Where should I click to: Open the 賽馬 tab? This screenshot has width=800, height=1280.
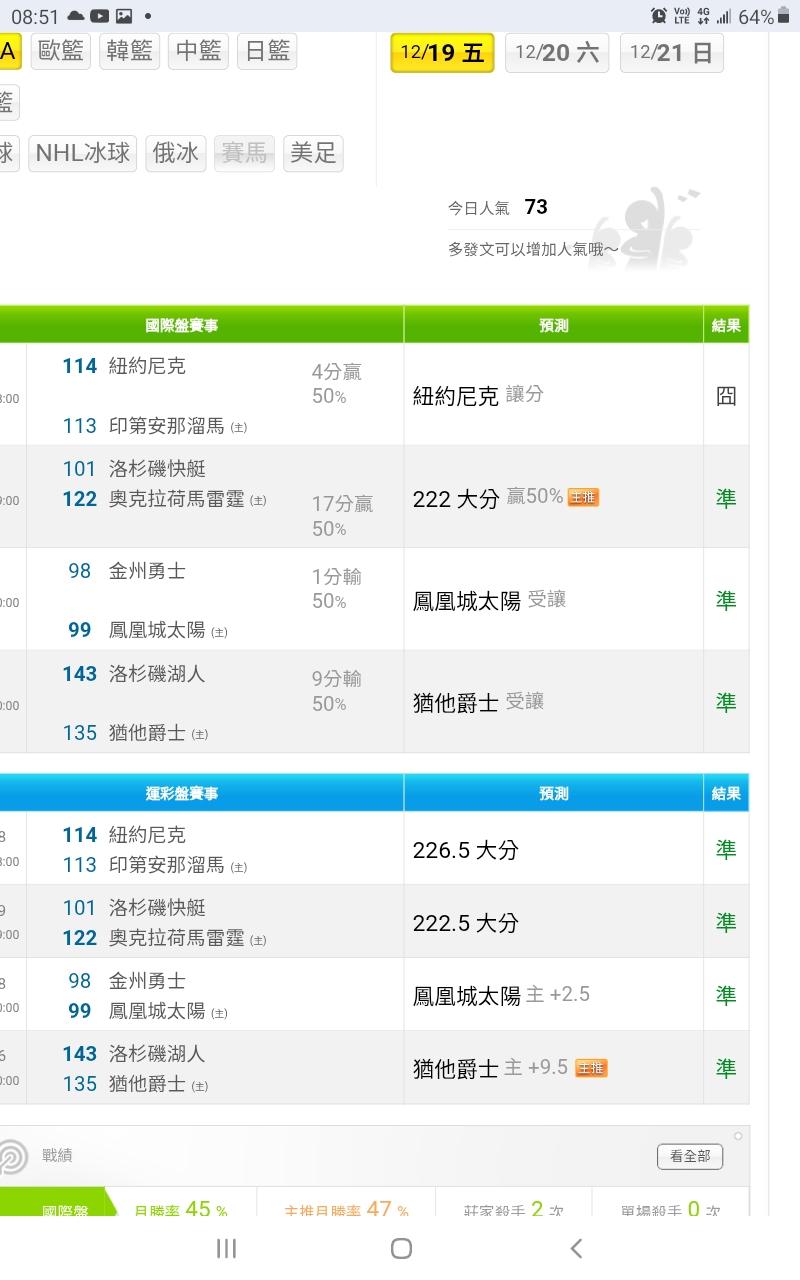tap(244, 153)
